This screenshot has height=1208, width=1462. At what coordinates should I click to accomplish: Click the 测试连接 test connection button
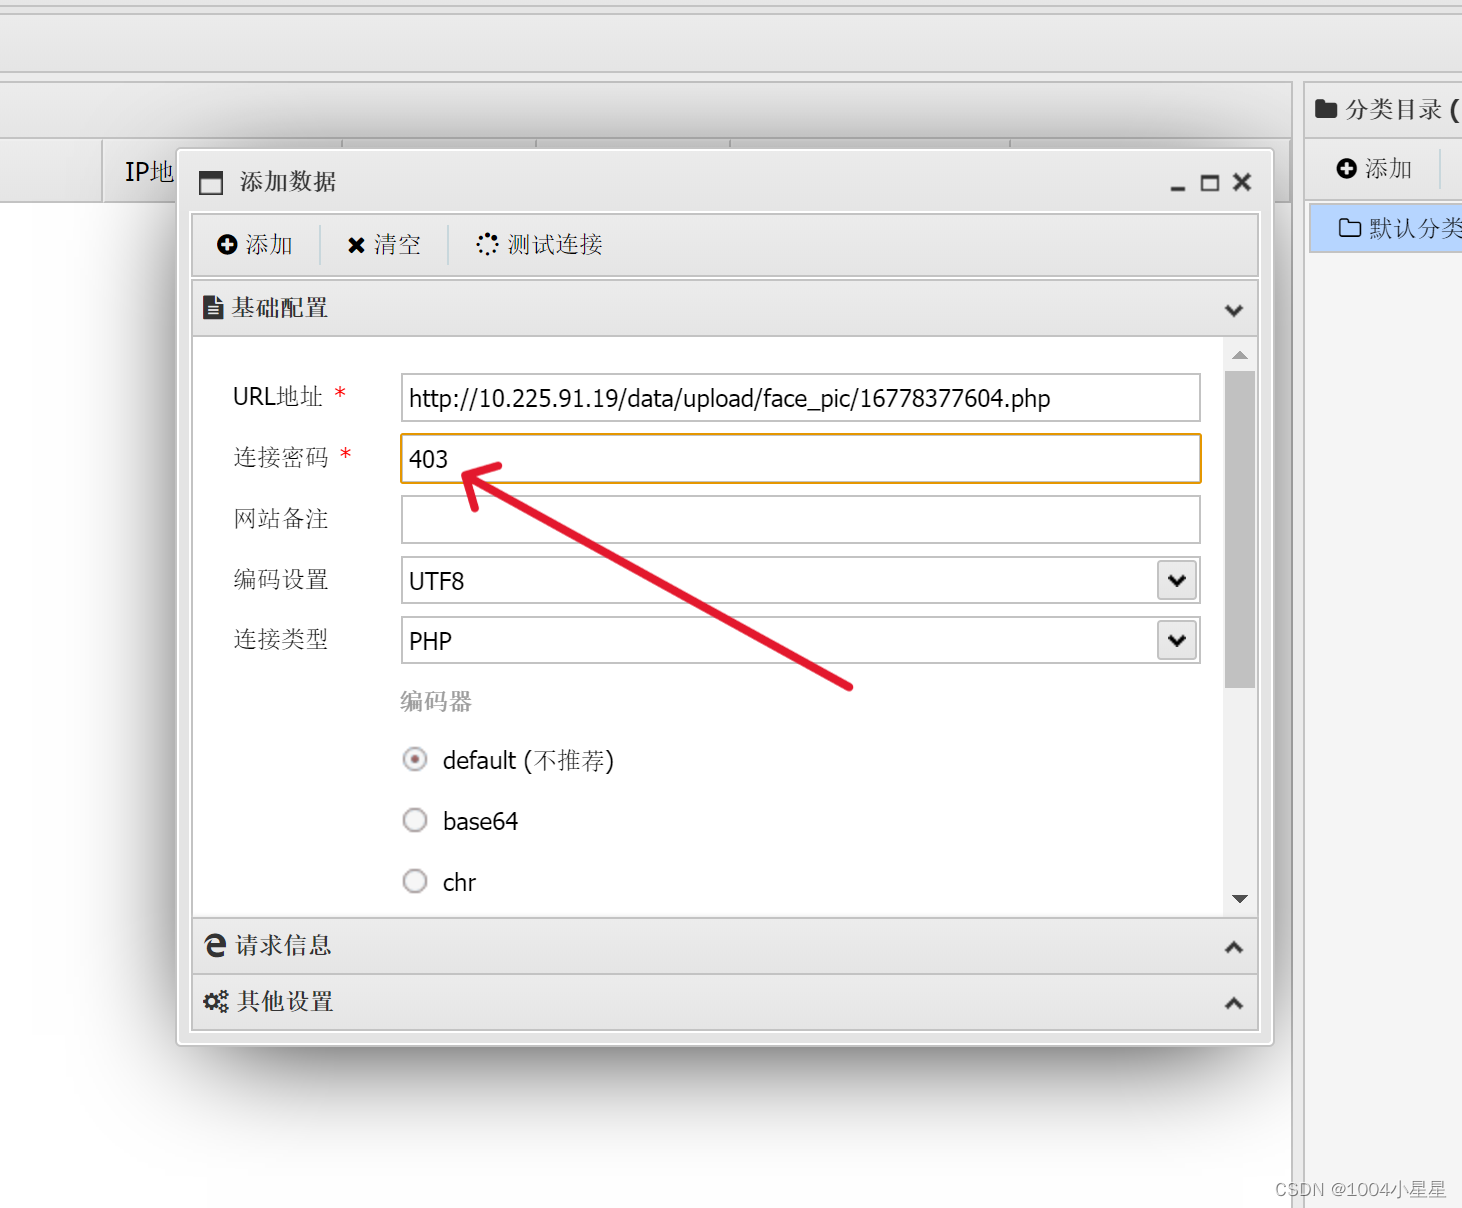coord(540,245)
